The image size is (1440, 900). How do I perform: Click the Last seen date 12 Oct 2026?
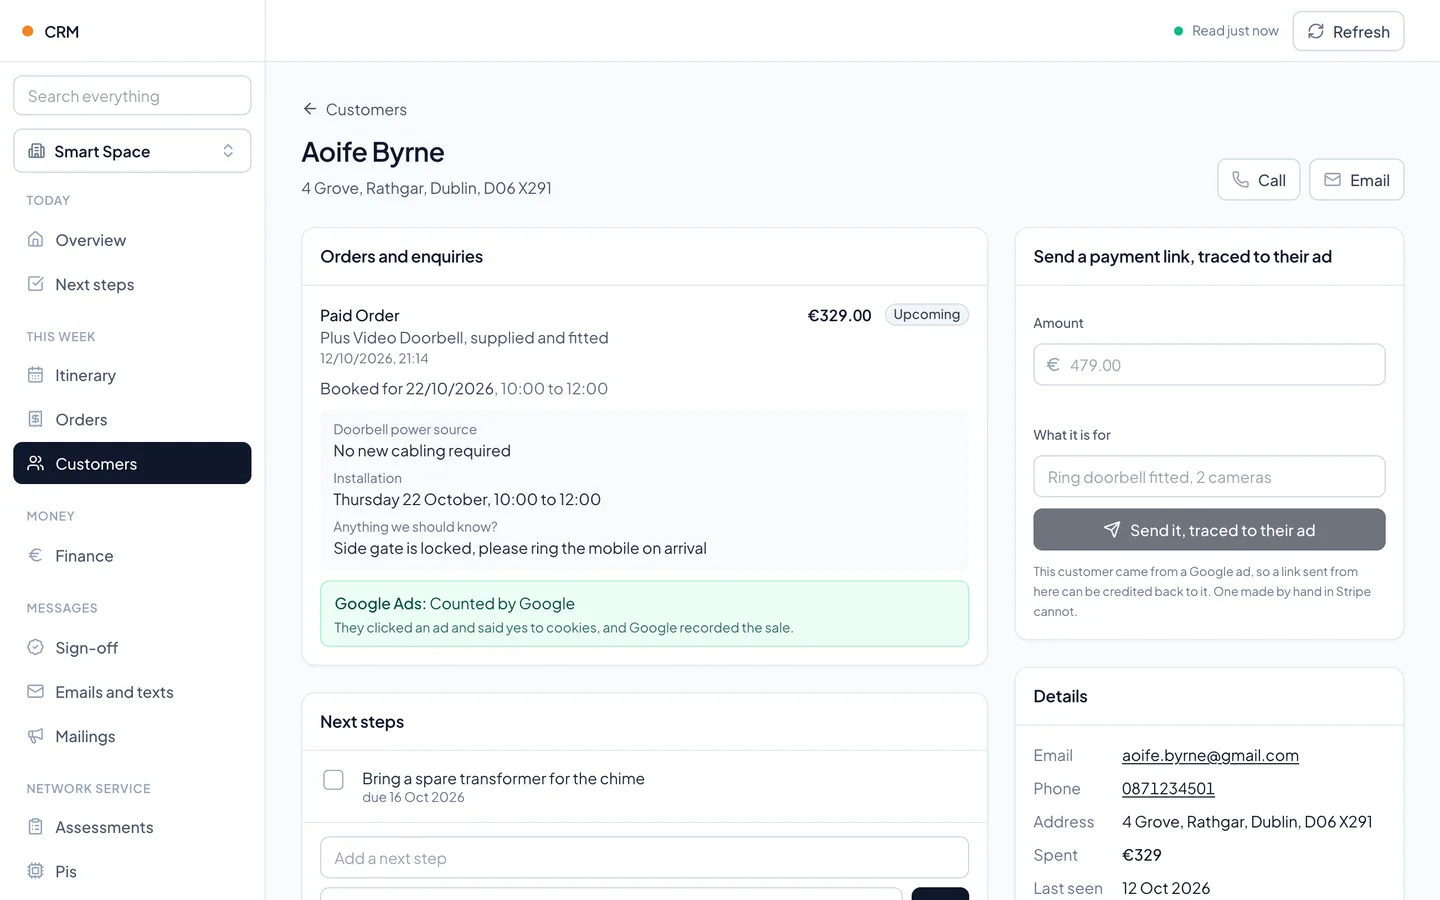tap(1166, 888)
